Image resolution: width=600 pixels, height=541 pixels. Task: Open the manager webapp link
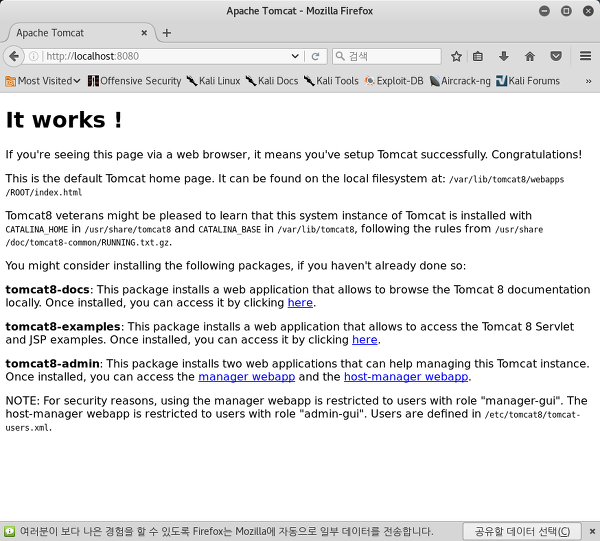coord(246,377)
